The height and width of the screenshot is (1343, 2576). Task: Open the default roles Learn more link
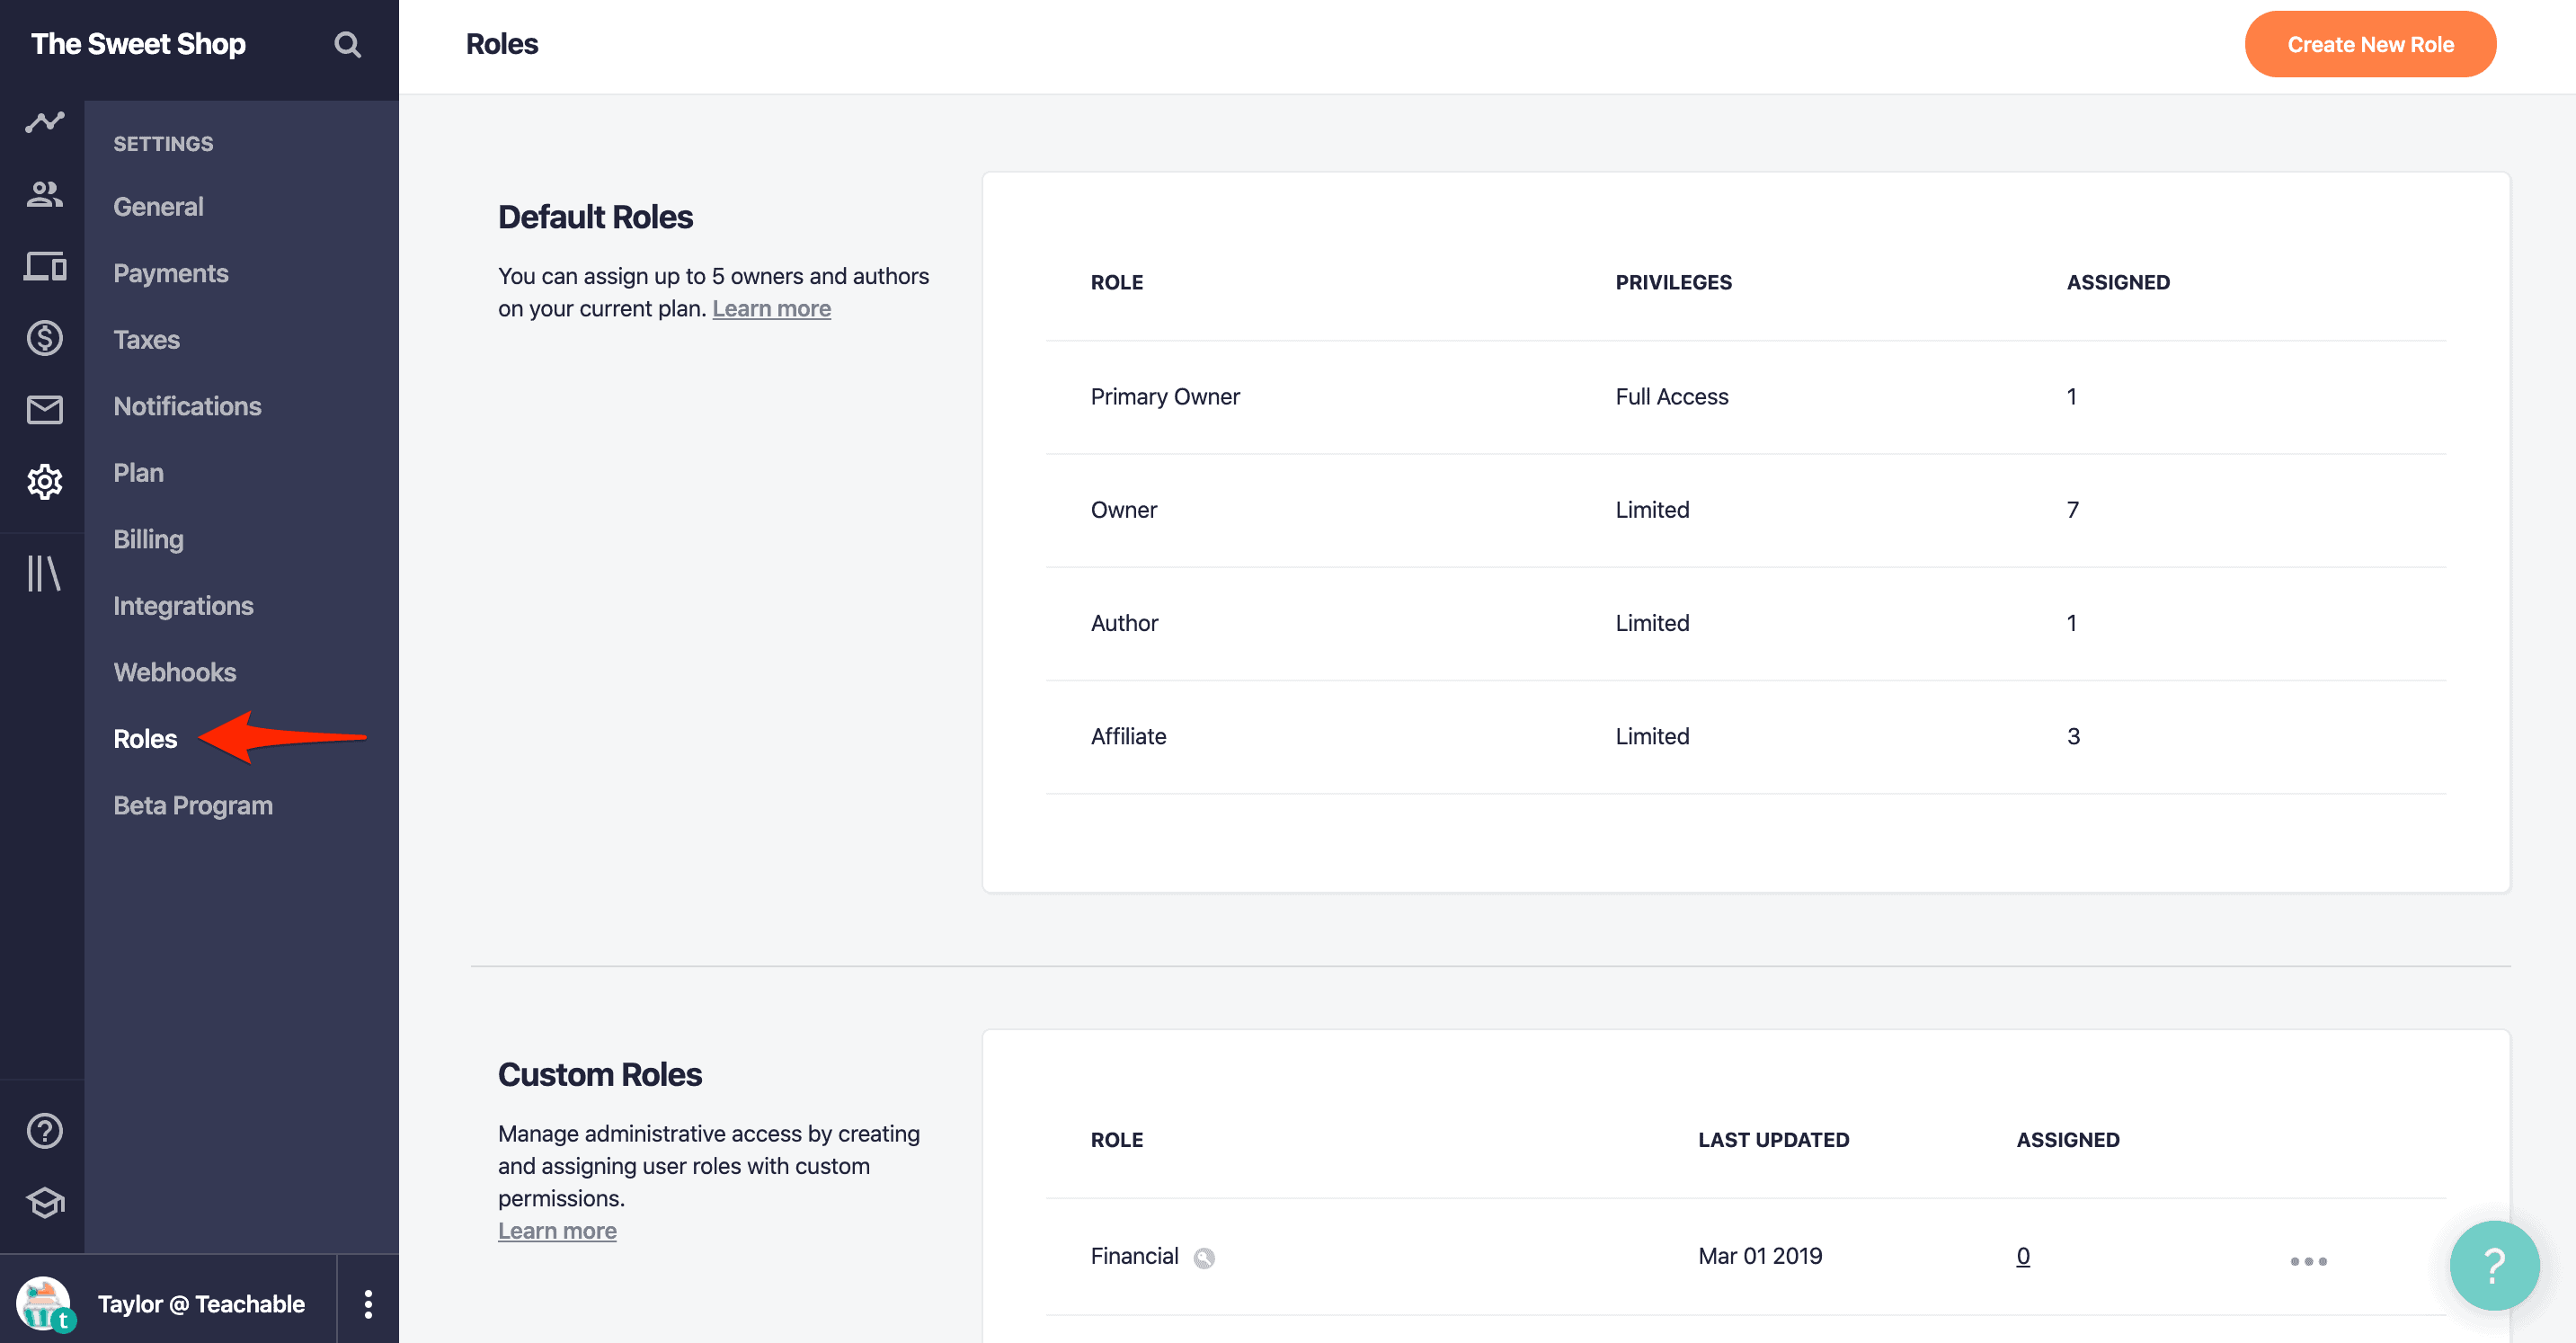click(x=771, y=308)
